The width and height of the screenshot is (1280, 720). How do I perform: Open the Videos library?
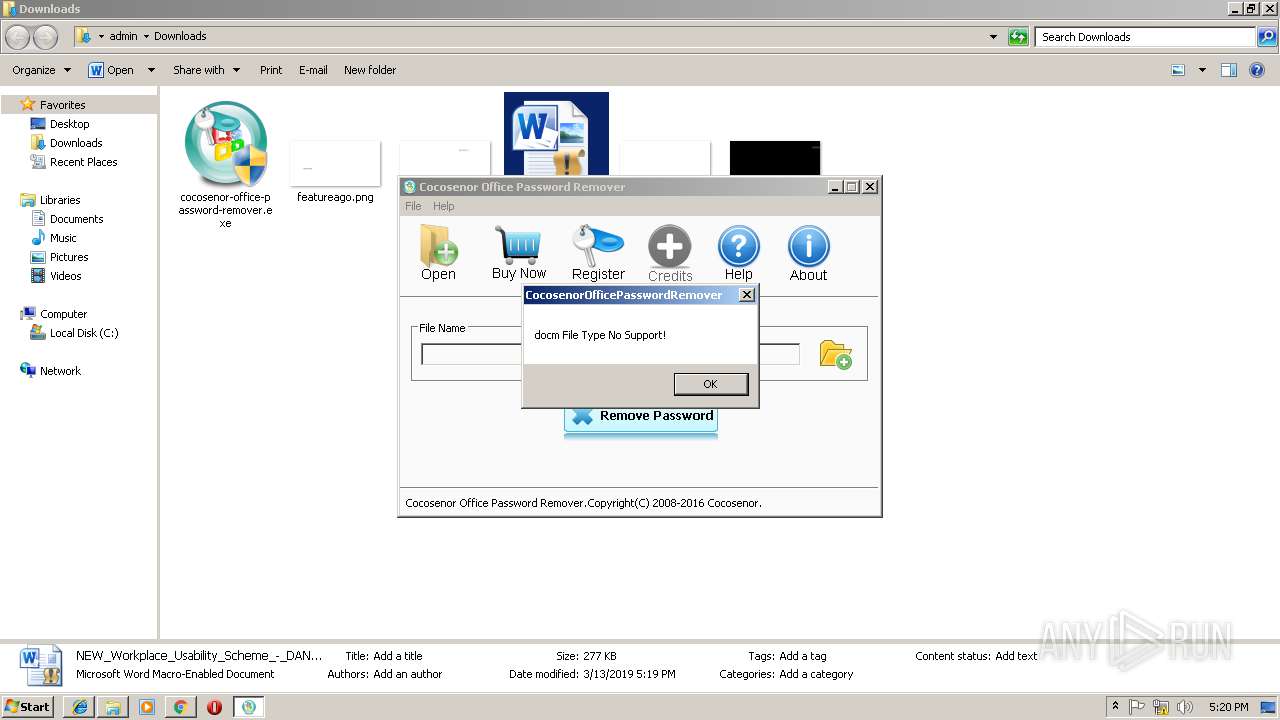click(66, 276)
